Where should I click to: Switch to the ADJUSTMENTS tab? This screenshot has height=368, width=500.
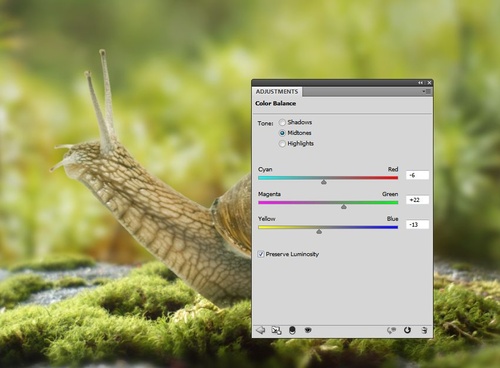(277, 92)
